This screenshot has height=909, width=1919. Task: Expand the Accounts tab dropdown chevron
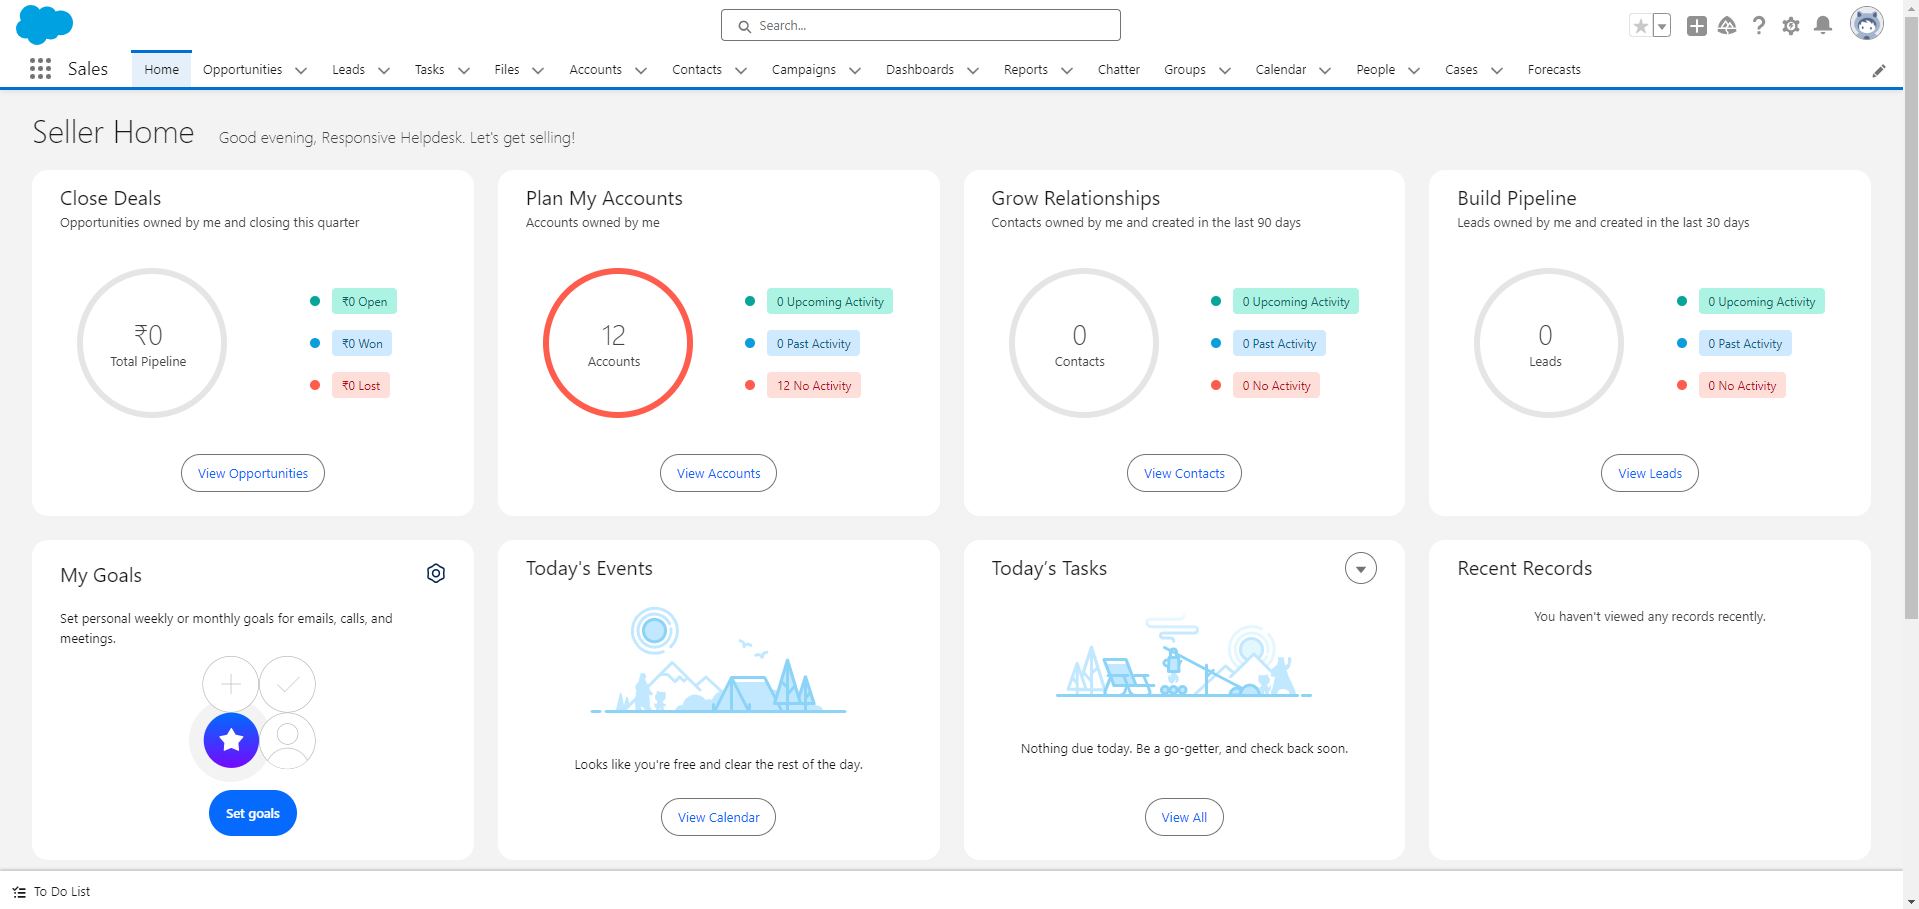641,70
